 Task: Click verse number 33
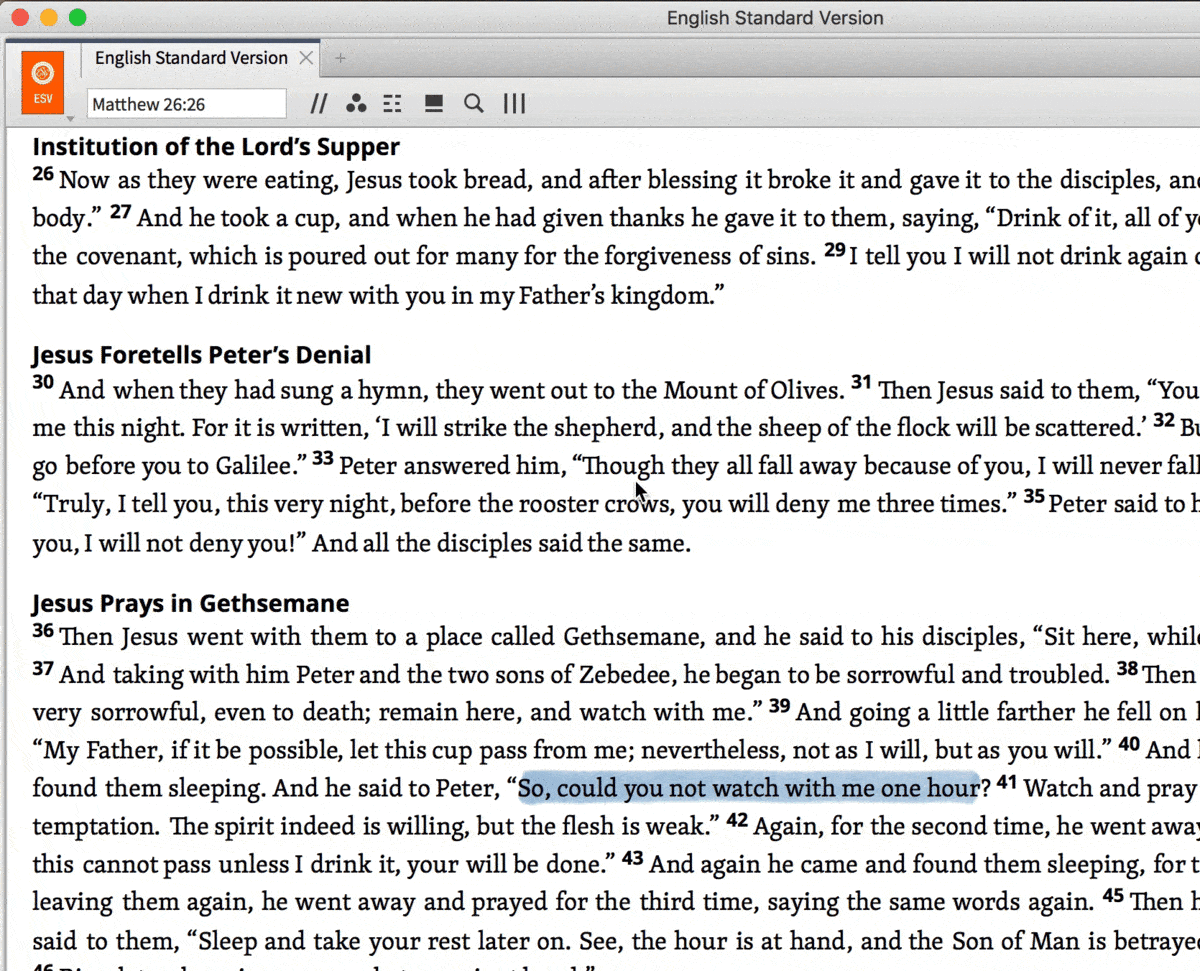point(323,458)
